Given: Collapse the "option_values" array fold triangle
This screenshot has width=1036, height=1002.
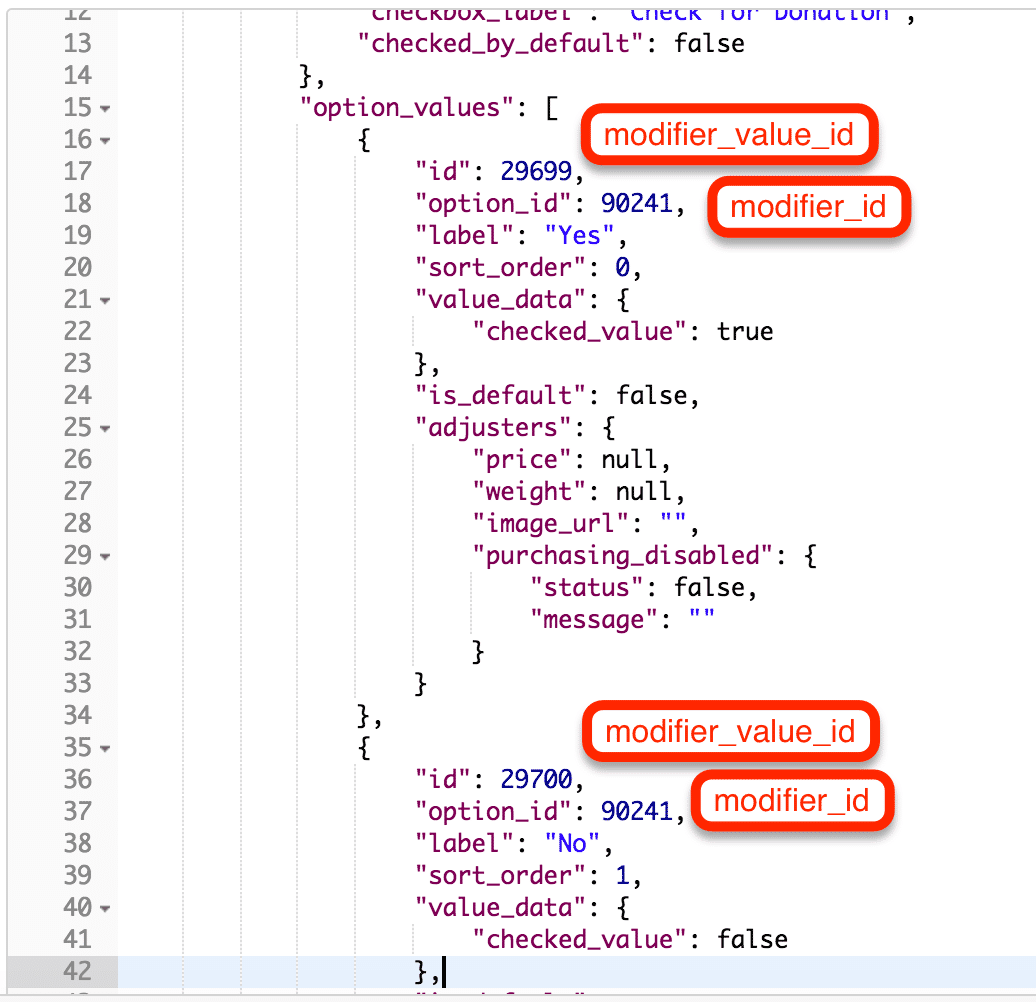Looking at the screenshot, I should [x=105, y=107].
